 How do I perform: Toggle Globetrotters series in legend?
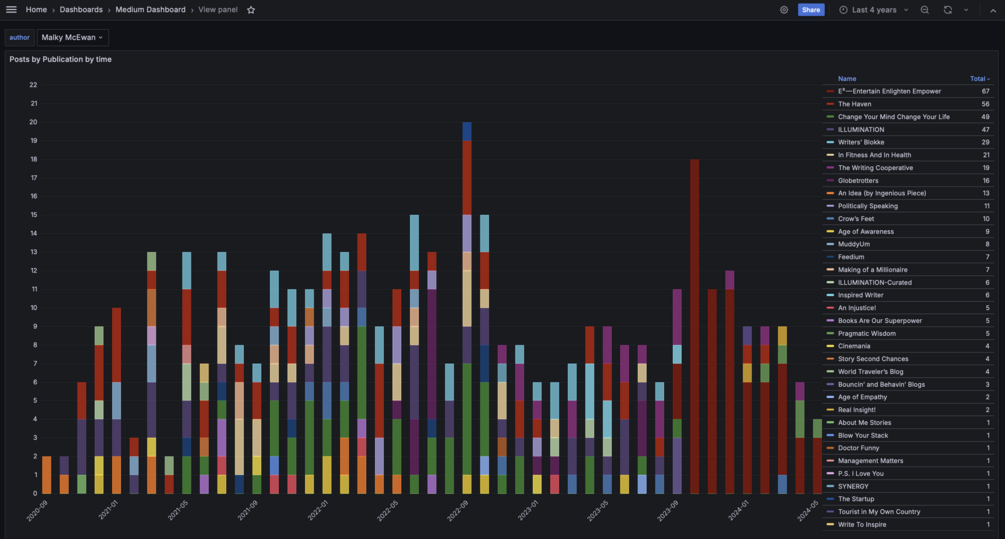(858, 181)
